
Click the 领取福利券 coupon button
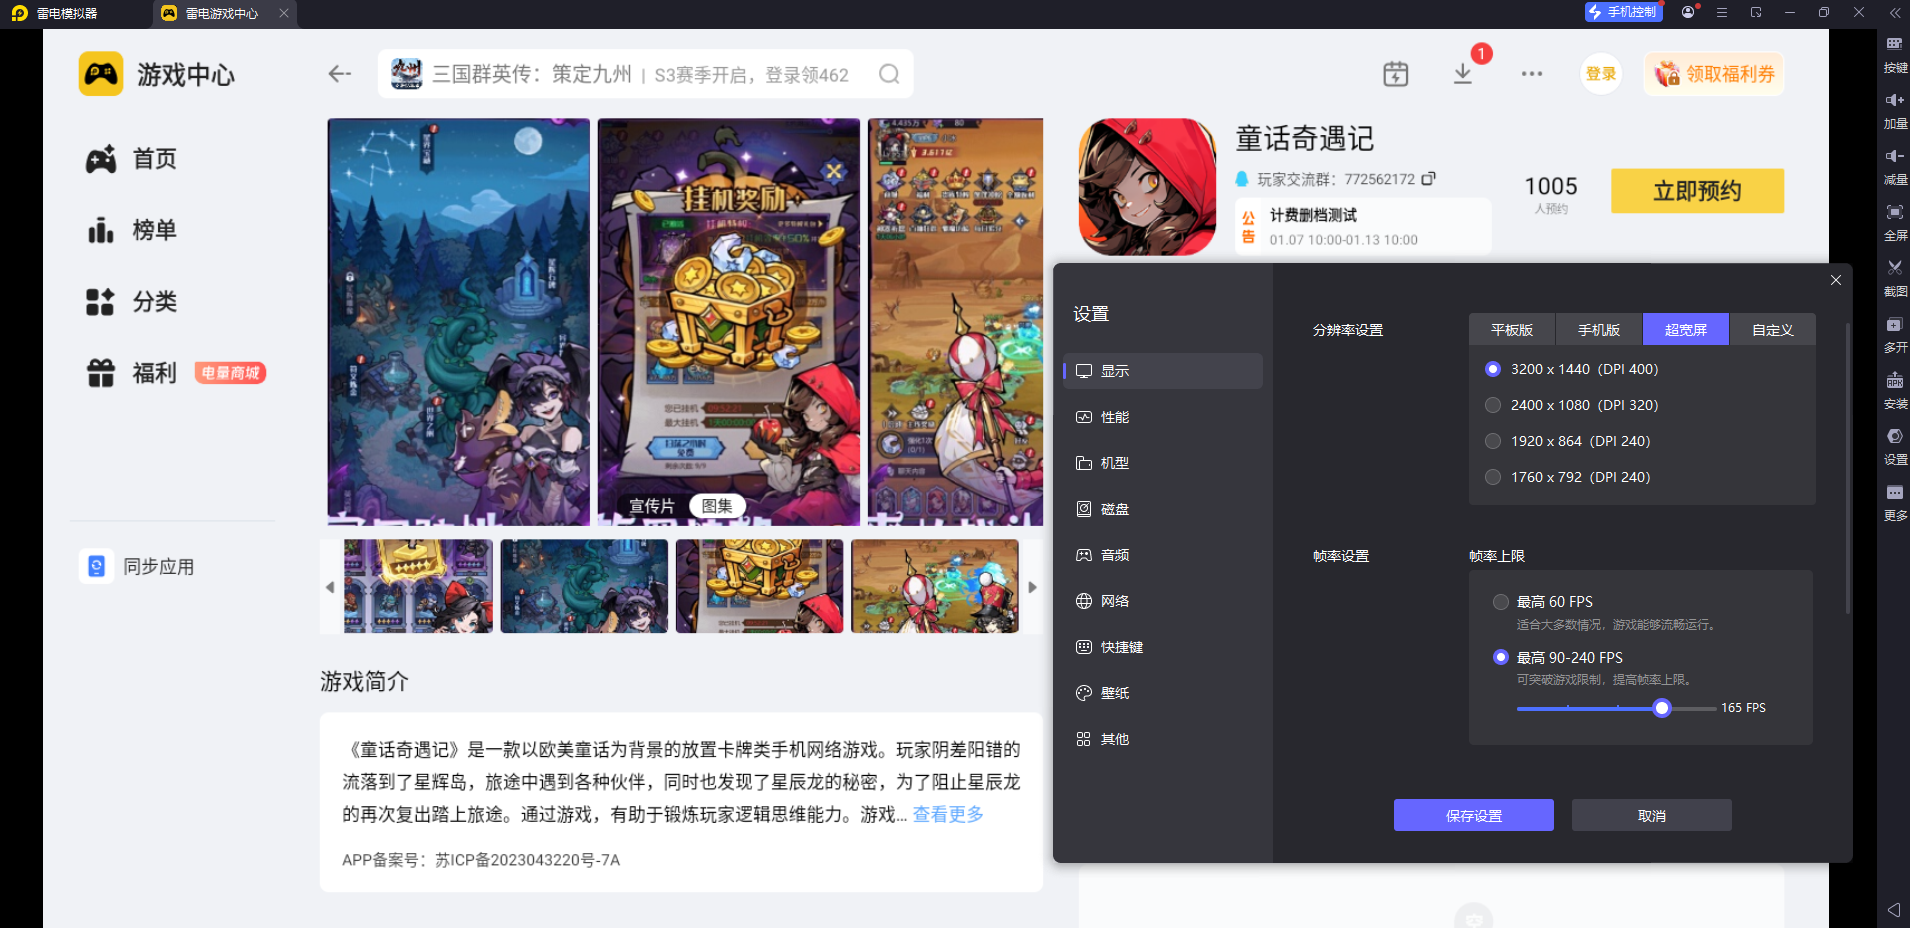(1714, 74)
